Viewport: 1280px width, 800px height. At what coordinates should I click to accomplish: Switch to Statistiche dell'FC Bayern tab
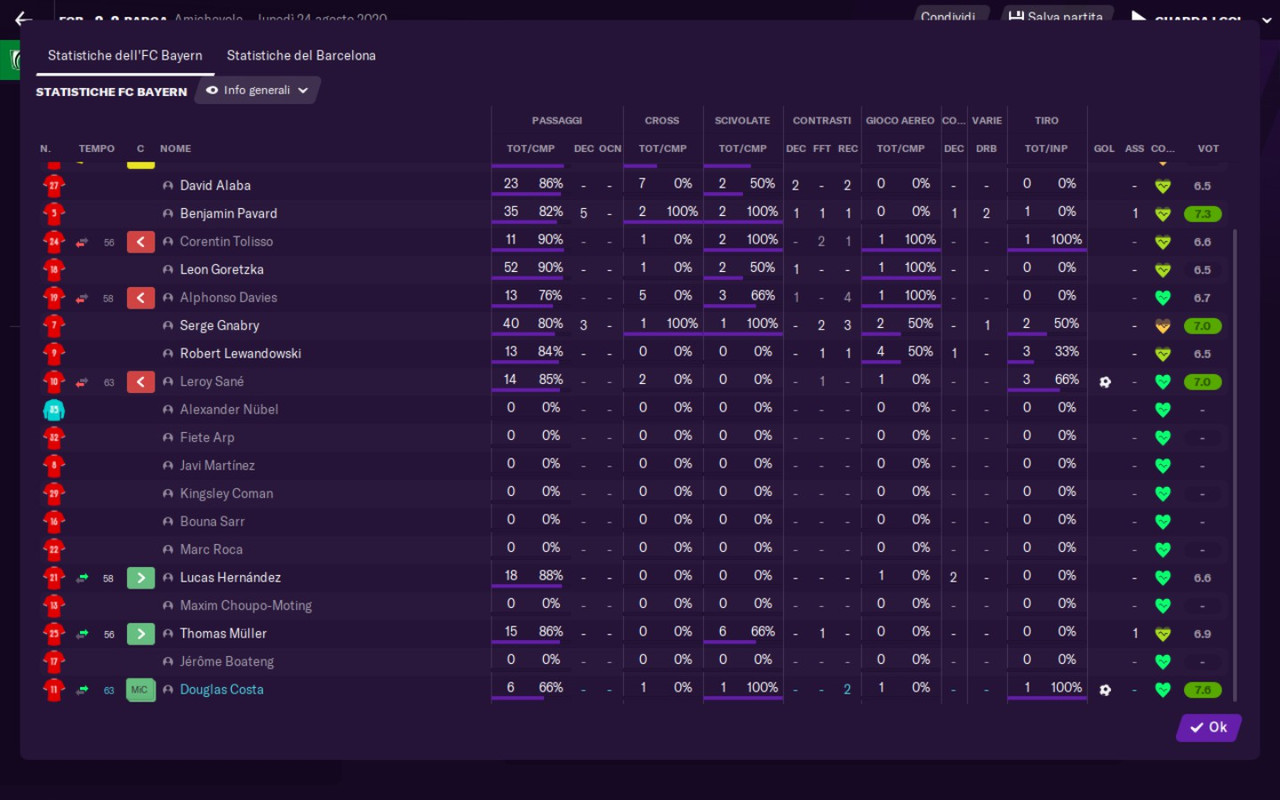click(125, 56)
